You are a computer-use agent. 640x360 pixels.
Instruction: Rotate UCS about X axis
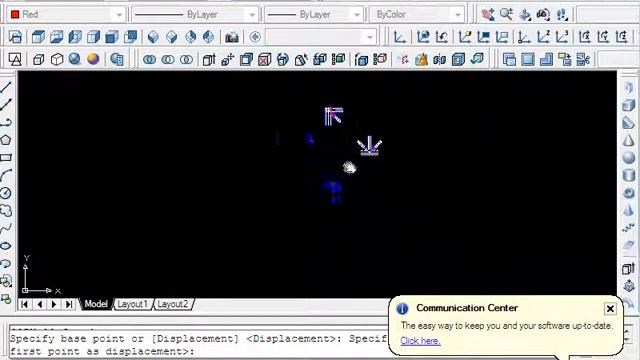point(584,37)
